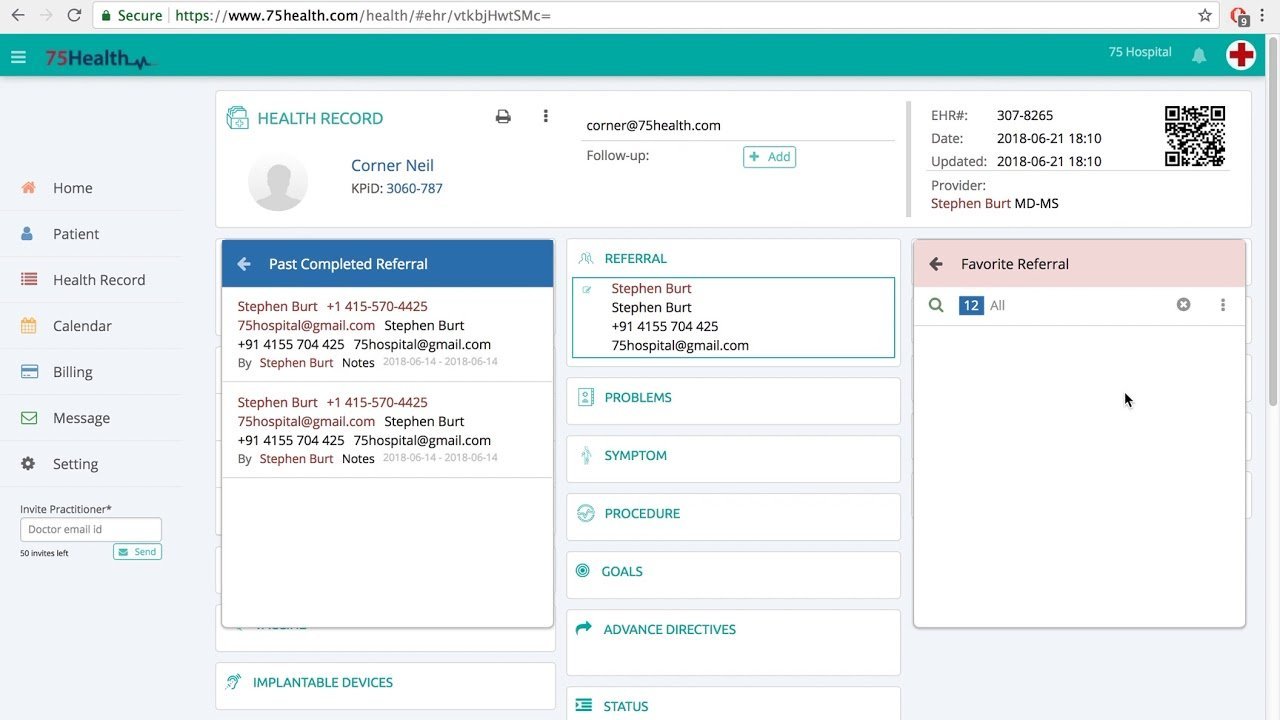
Task: Expand the Problems section
Action: tap(638, 398)
